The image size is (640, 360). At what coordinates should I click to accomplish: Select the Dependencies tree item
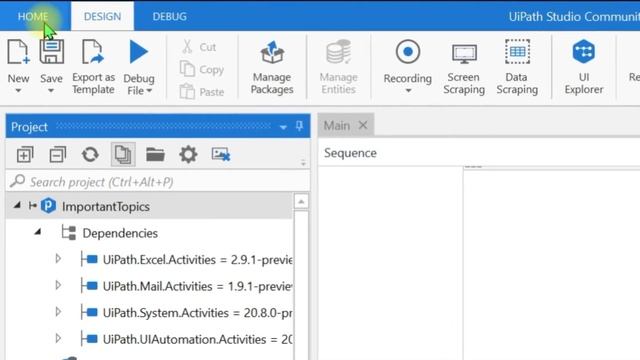pyautogui.click(x=120, y=233)
